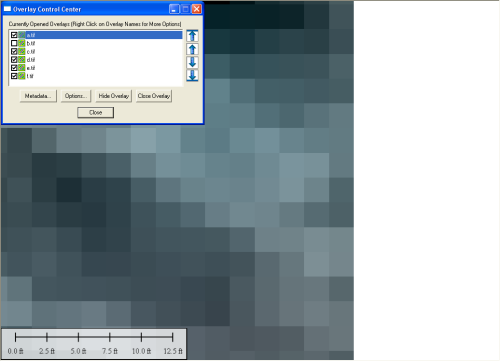Untick the f.tif overlay checkbox
This screenshot has width=500, height=361.
(x=14, y=76)
